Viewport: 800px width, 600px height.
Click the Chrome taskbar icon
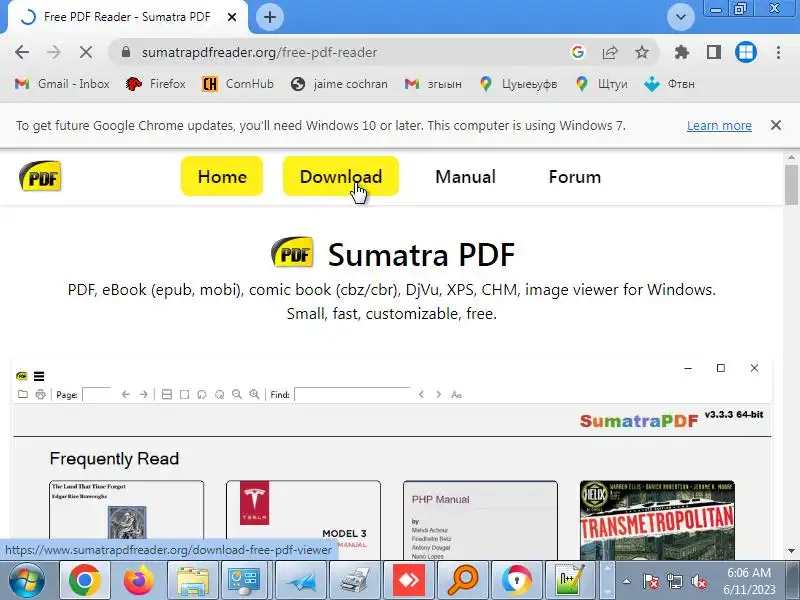click(85, 580)
